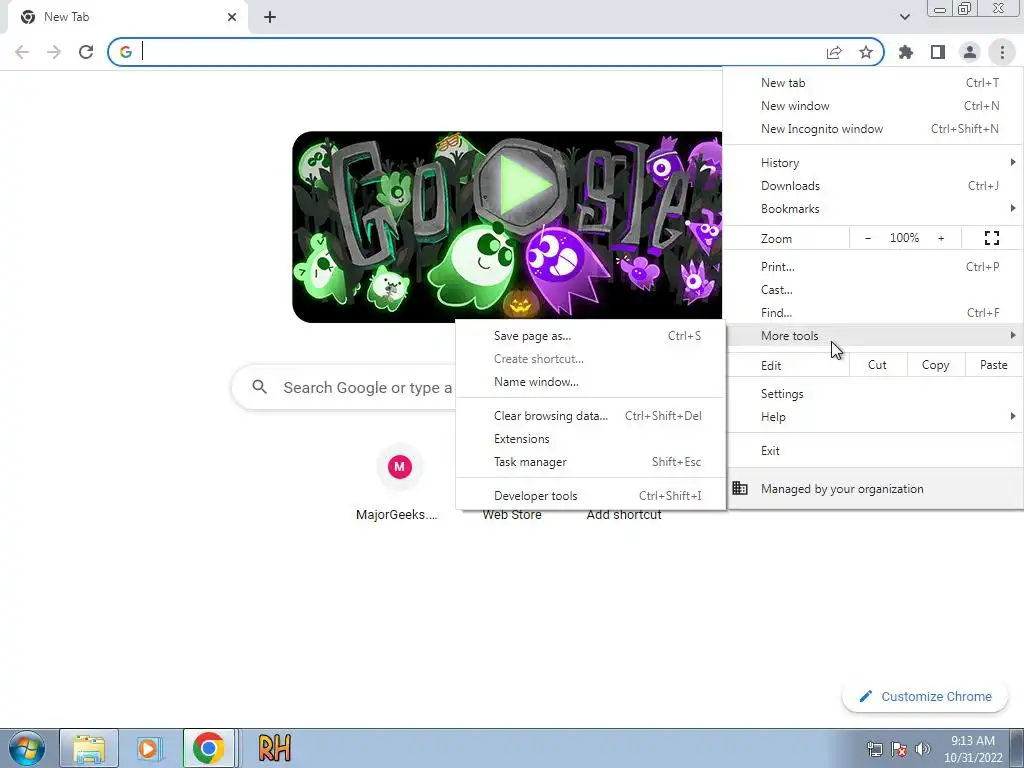
Task: Expand the History submenu
Action: [x=873, y=163]
